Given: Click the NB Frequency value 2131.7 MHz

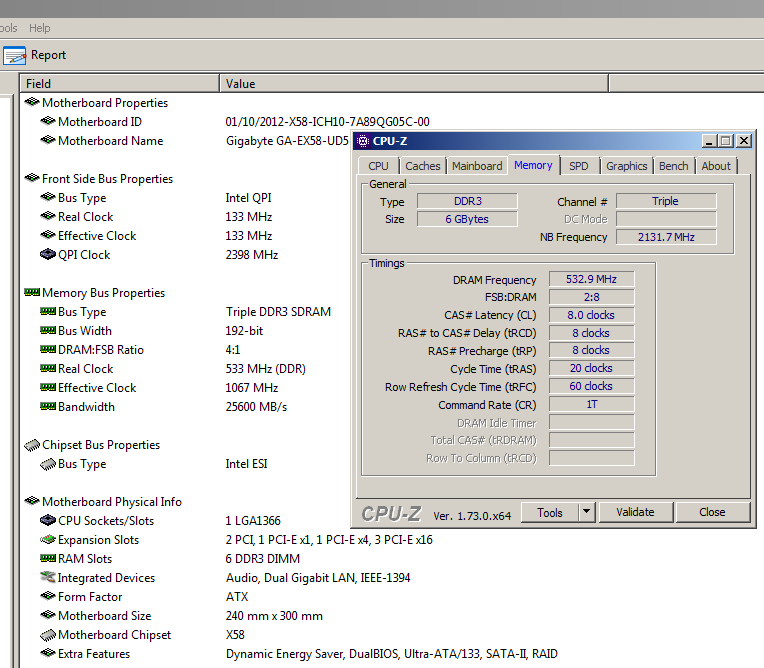Looking at the screenshot, I should tap(666, 237).
